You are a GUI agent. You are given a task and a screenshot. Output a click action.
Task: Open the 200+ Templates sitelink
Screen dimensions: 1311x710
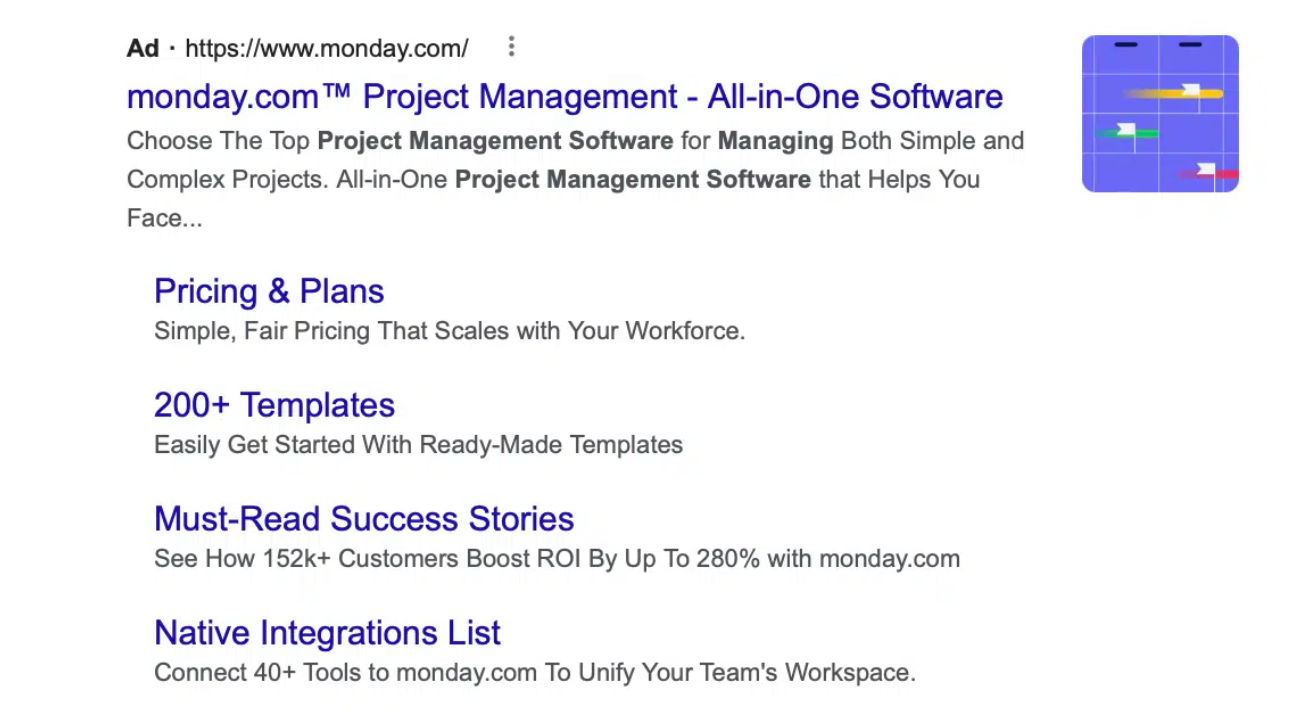point(274,405)
